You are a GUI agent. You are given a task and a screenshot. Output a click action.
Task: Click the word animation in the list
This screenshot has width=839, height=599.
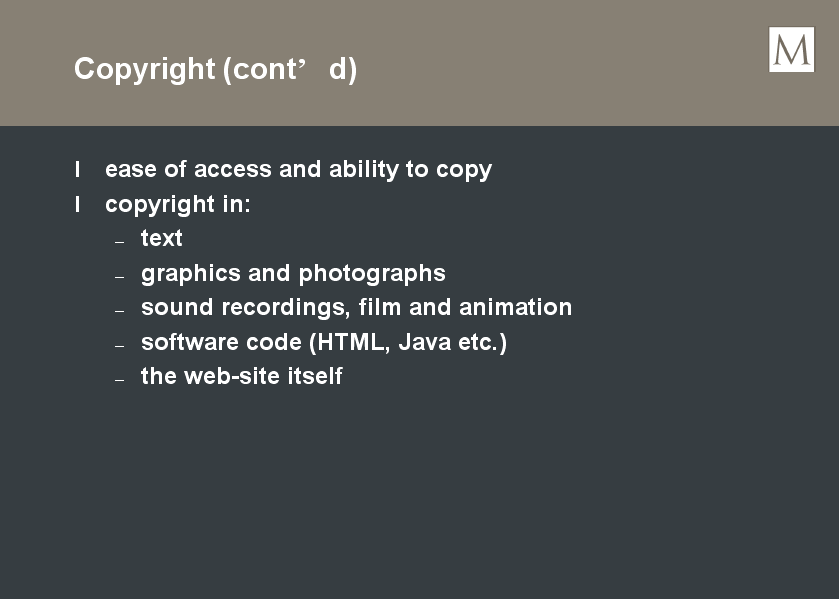point(515,307)
